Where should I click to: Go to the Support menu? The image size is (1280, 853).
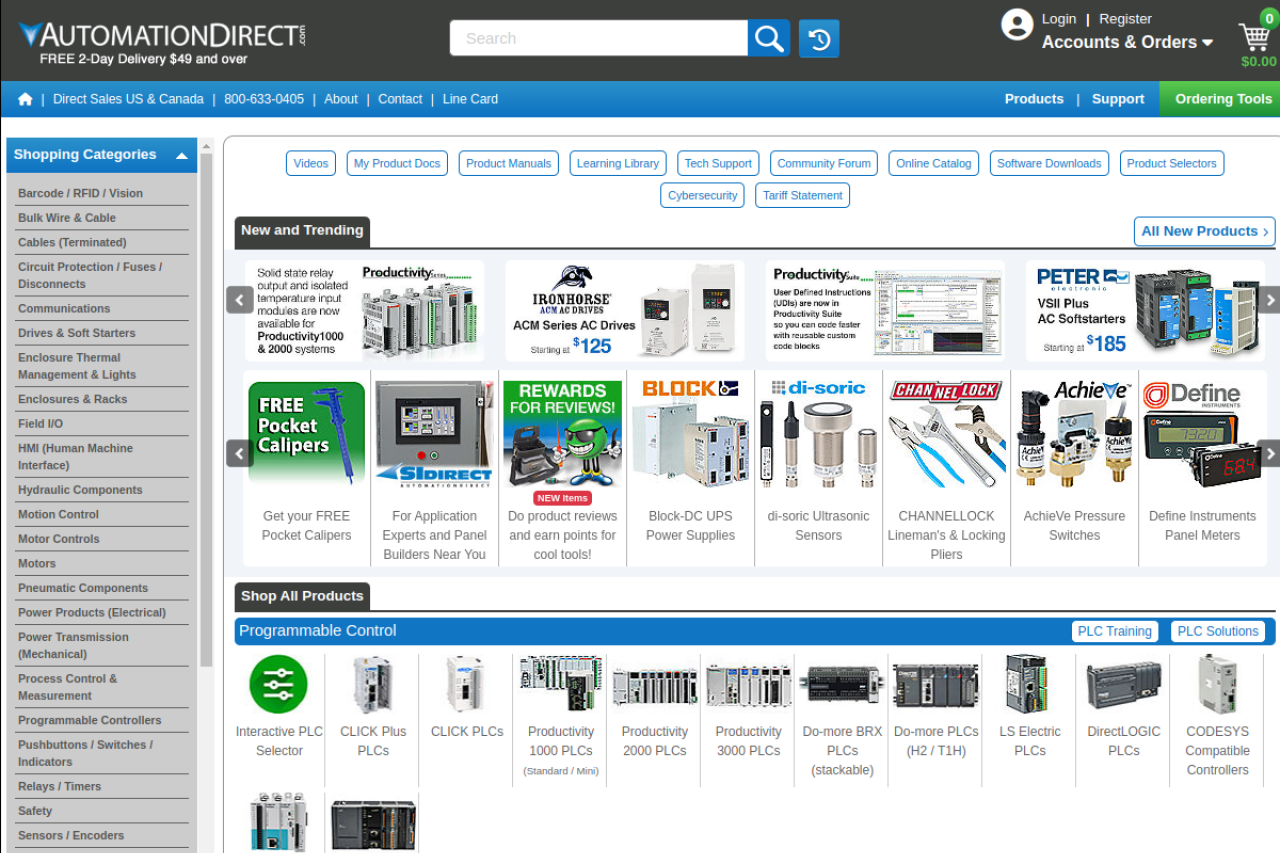1117,99
